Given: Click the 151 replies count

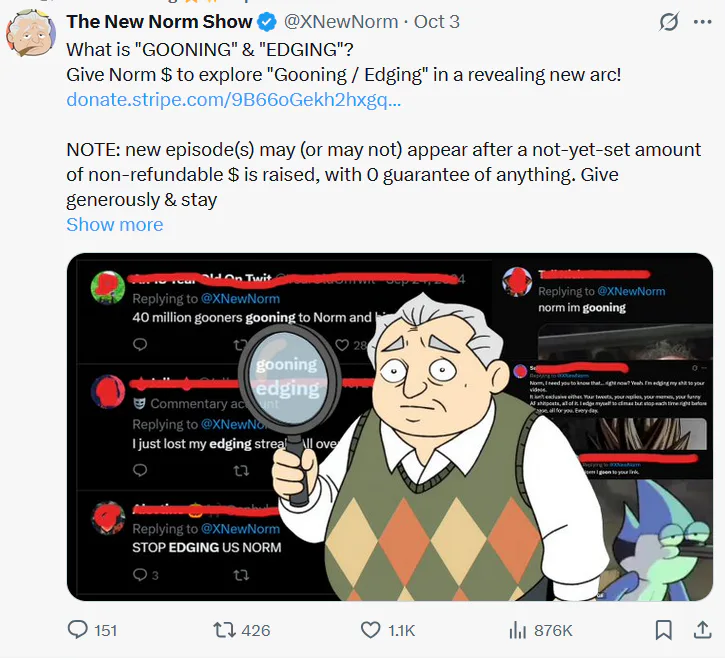Looking at the screenshot, I should [105, 630].
